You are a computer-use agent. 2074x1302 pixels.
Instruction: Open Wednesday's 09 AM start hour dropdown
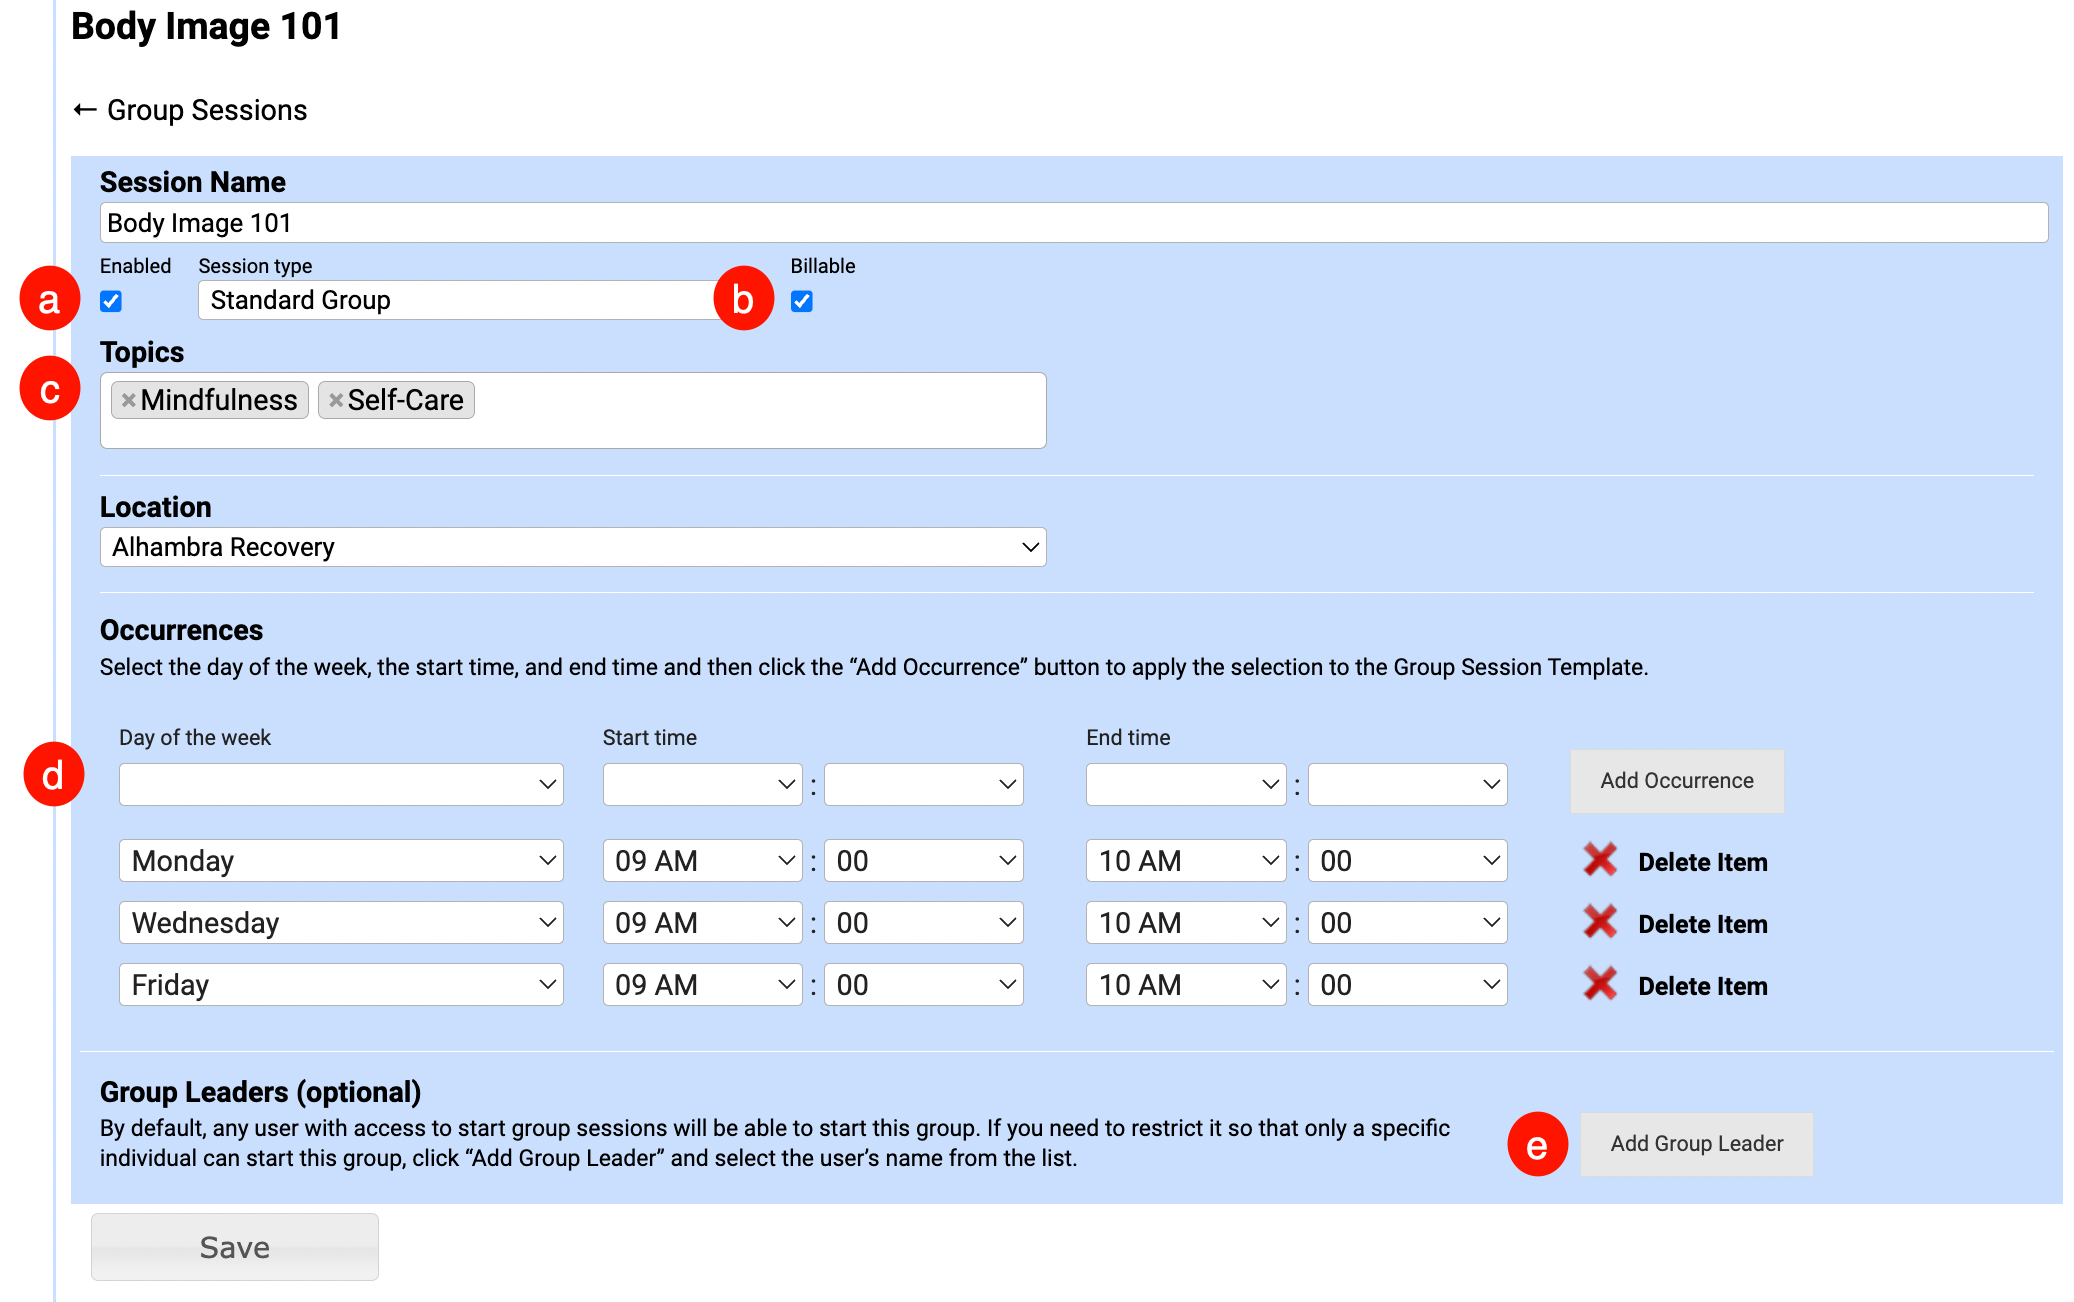click(x=702, y=922)
